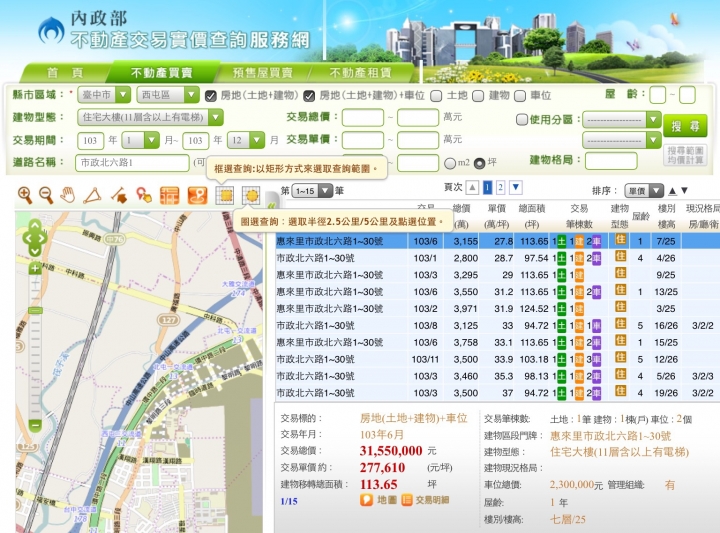Go to results page 2
Screen dimensions: 720x533
point(501,187)
